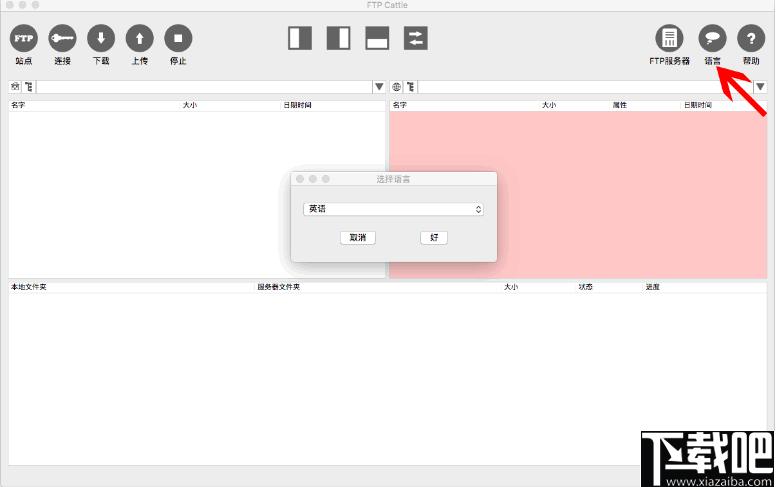Confirm with the 好 button
This screenshot has width=776, height=487.
[434, 238]
